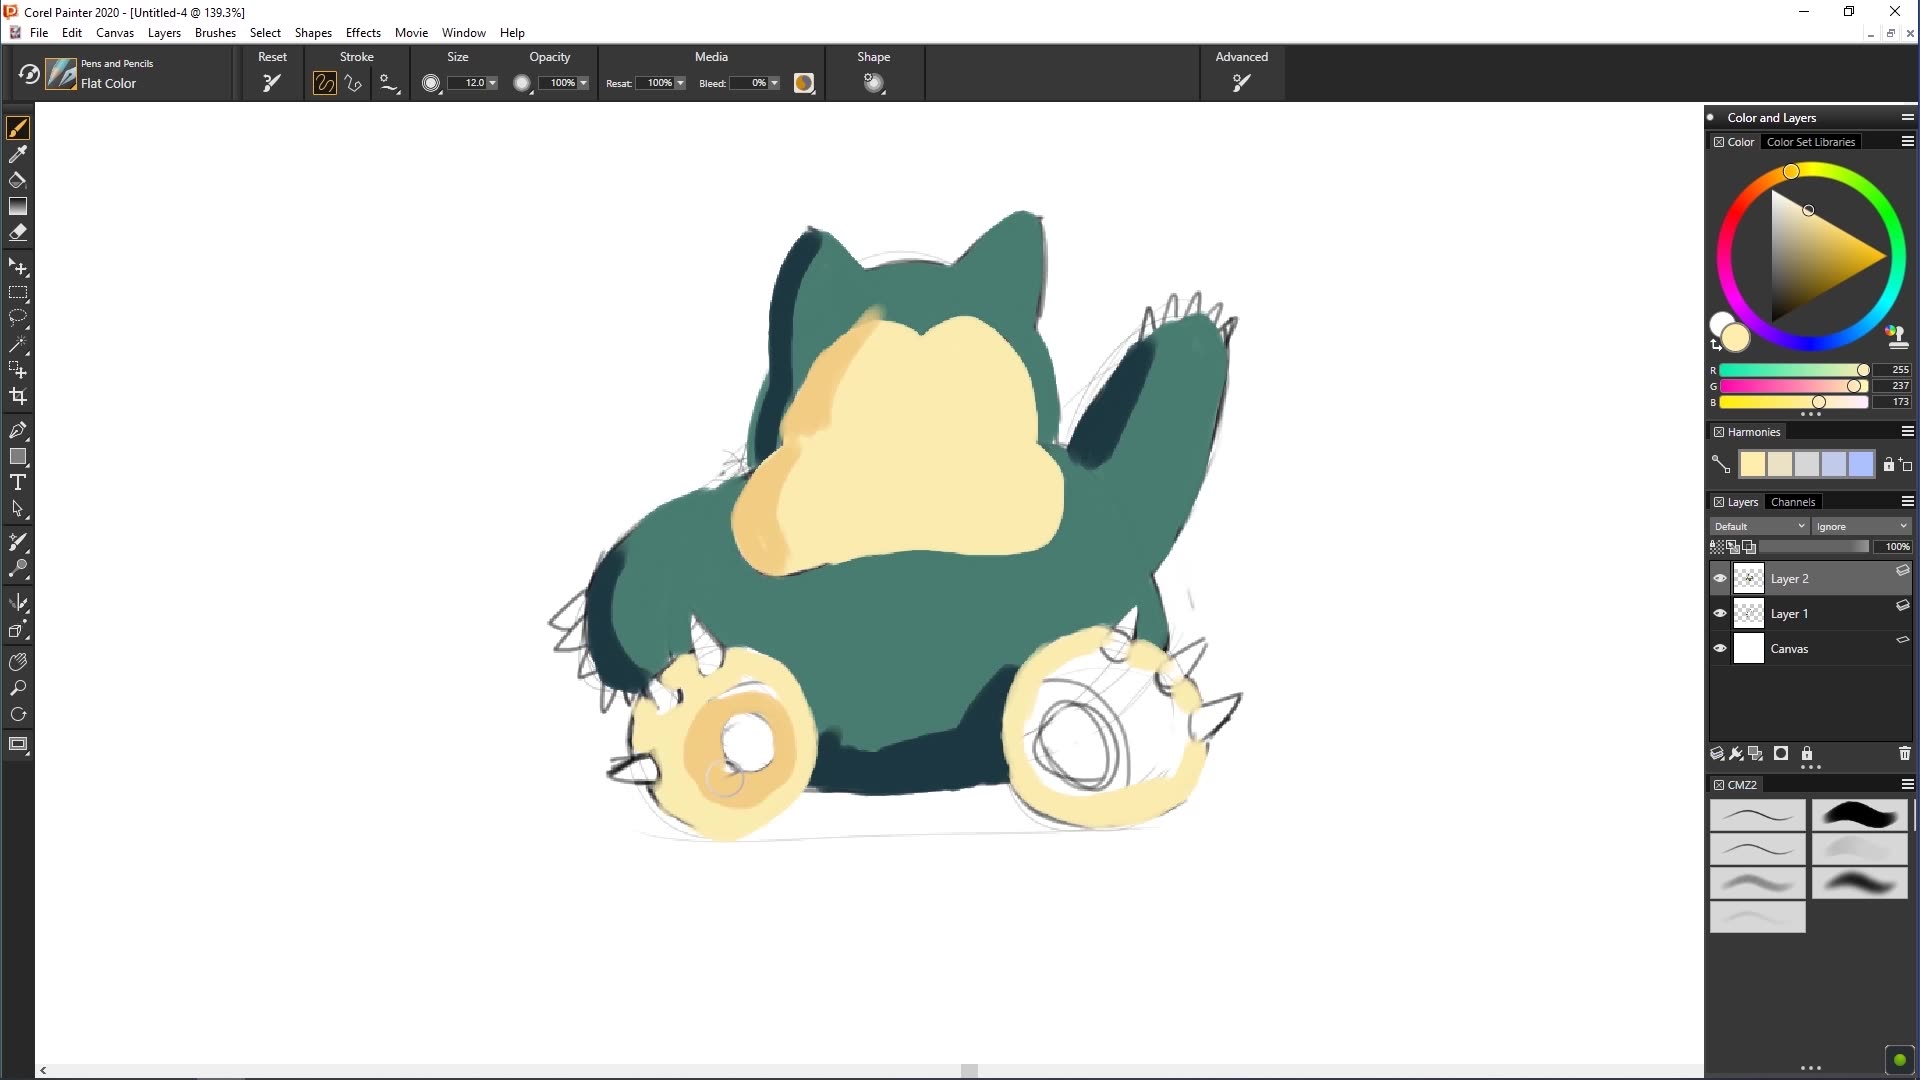Open the Ignore composite depth dropdown
The height and width of the screenshot is (1080, 1920).
[1862, 525]
